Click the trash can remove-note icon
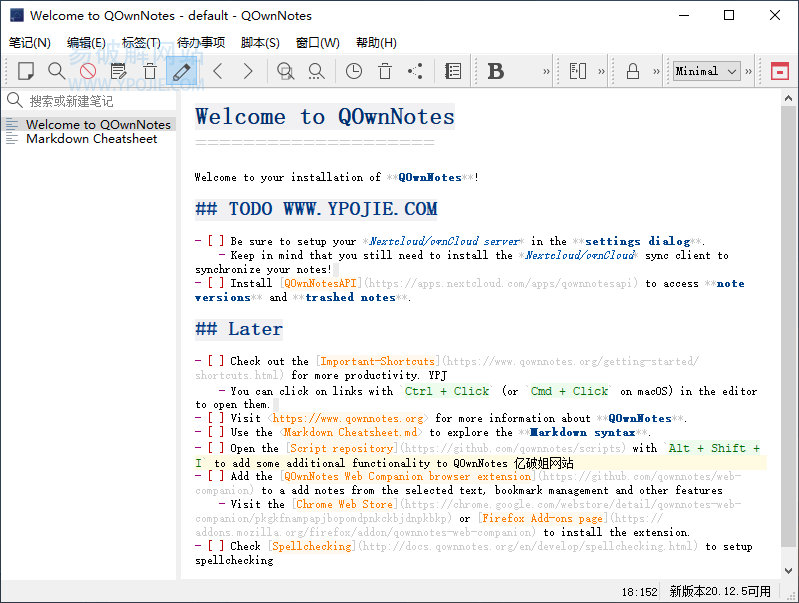Viewport: 799px width, 603px height. click(x=150, y=71)
